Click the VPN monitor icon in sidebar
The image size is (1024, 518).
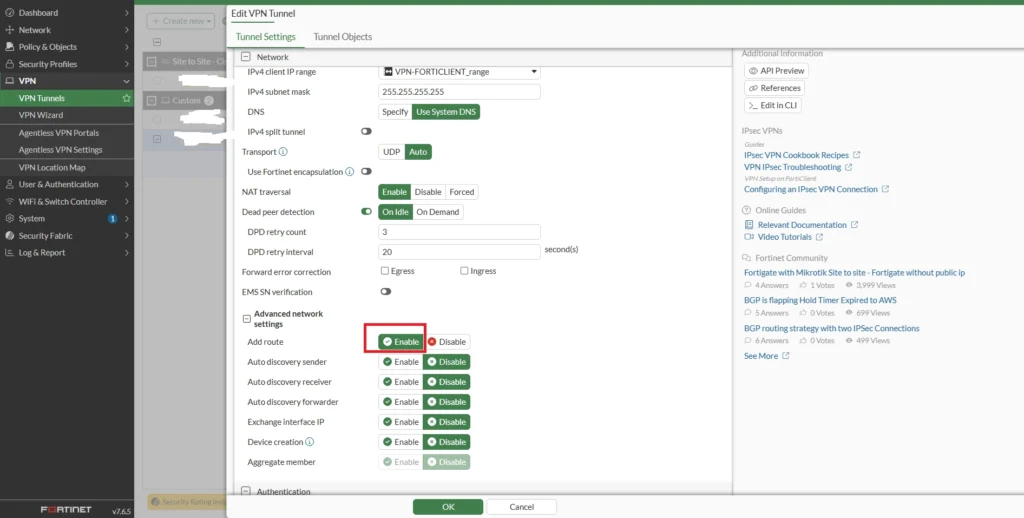click(10, 81)
